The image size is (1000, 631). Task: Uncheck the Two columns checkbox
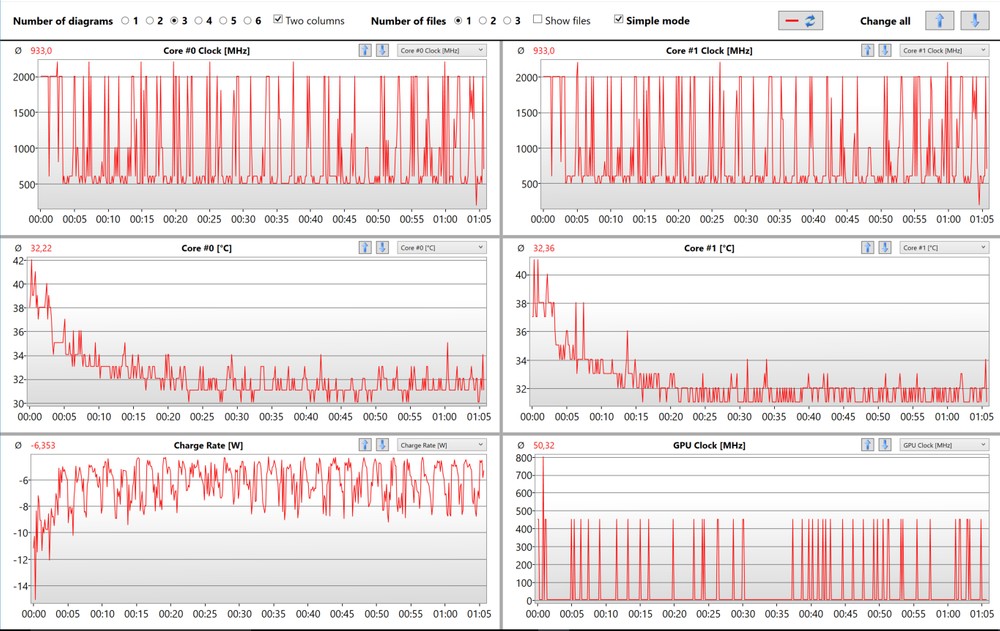tap(278, 20)
